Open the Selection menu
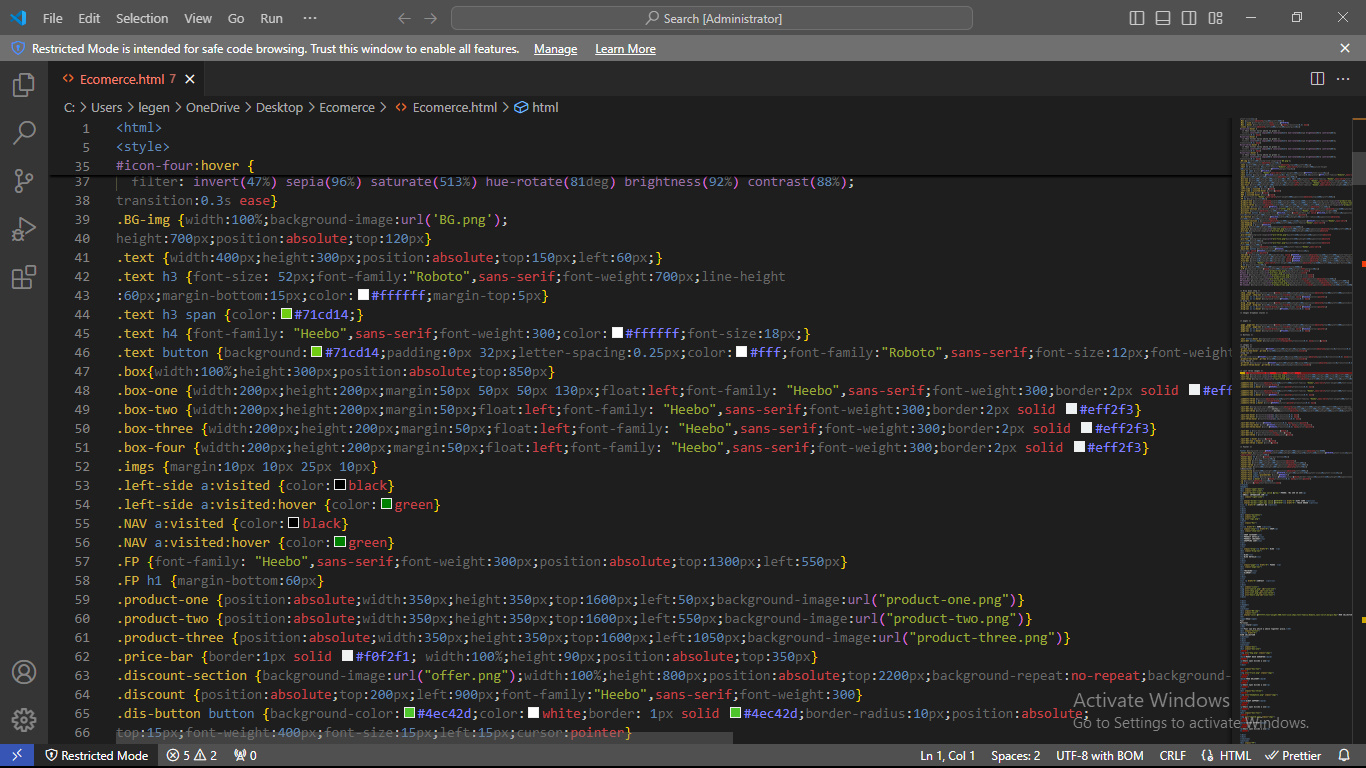 [142, 18]
